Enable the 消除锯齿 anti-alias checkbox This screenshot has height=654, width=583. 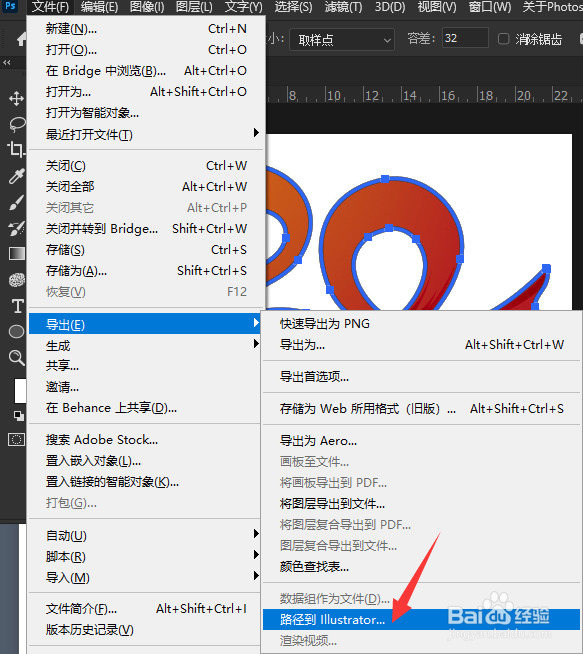click(x=503, y=39)
